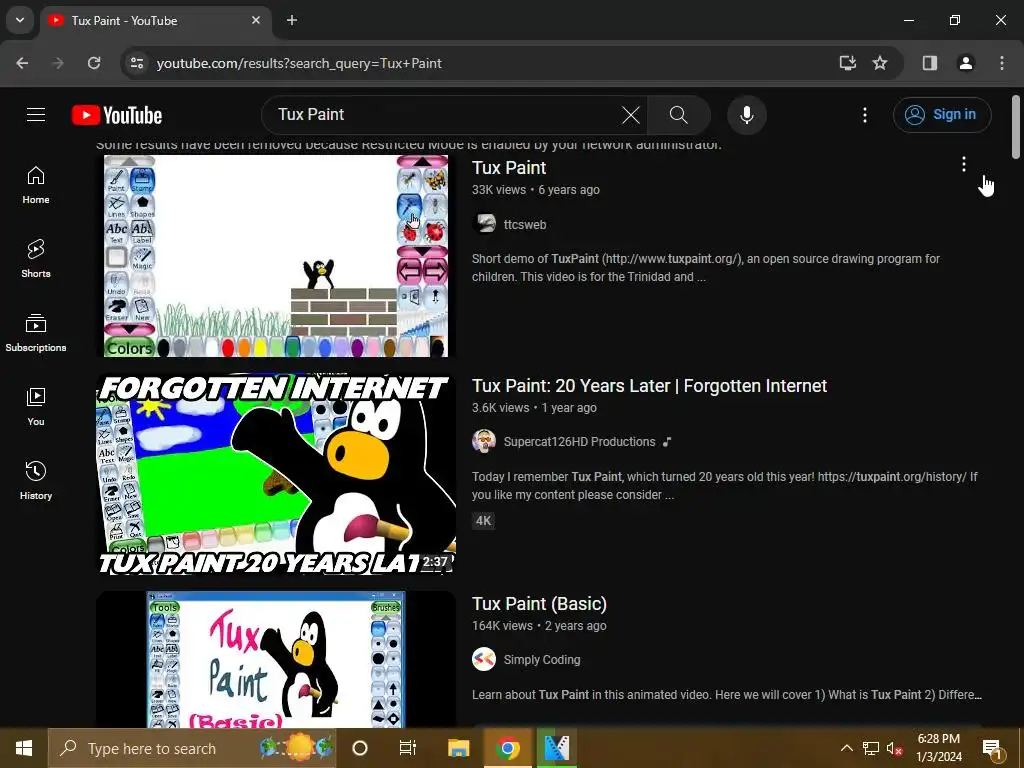1024x768 pixels.
Task: Click the browser address bar URL
Action: [299, 63]
